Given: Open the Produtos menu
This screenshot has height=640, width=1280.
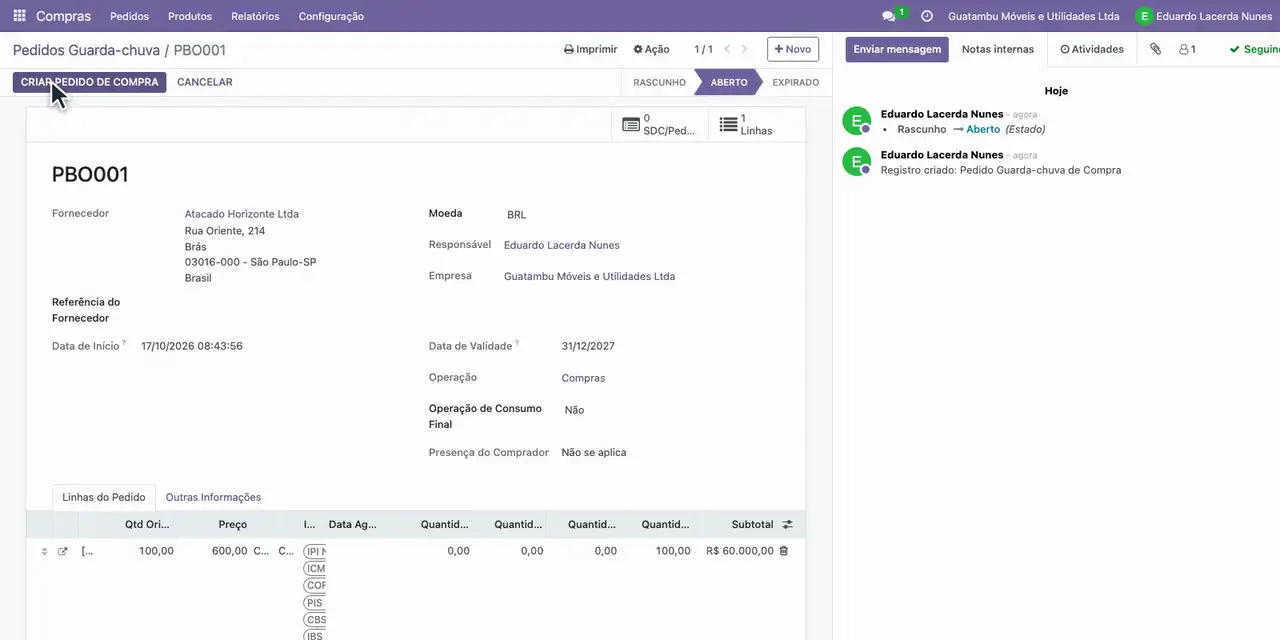Looking at the screenshot, I should click(x=190, y=16).
